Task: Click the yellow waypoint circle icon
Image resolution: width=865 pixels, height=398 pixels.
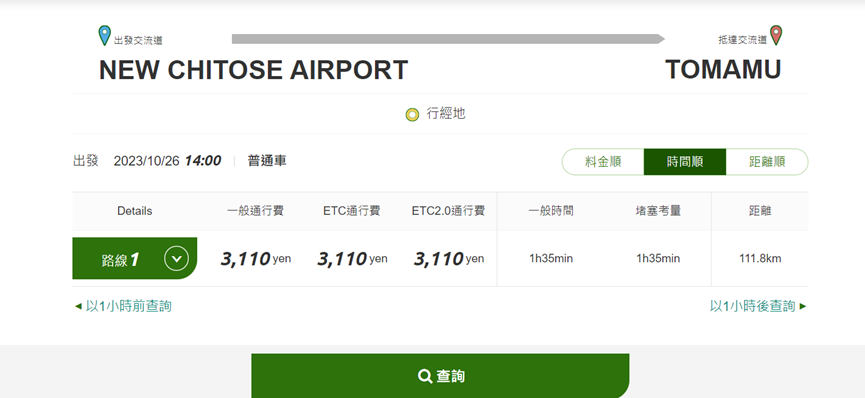Action: point(412,115)
